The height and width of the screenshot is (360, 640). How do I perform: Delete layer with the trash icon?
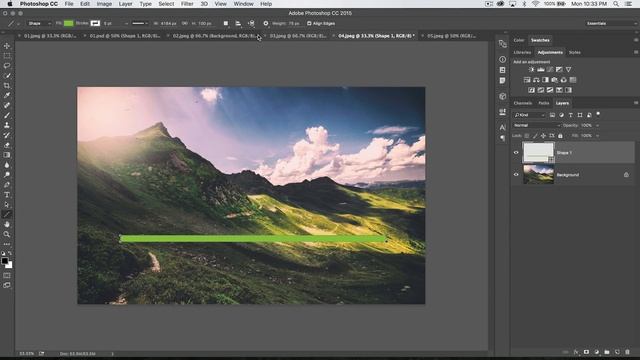click(x=627, y=352)
